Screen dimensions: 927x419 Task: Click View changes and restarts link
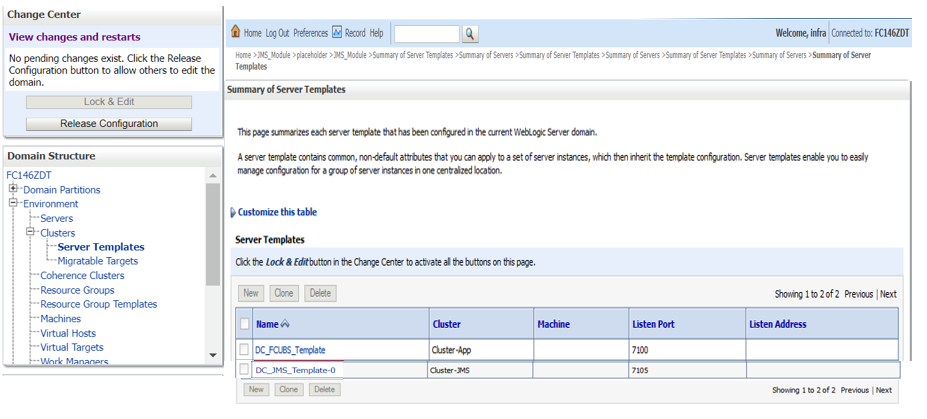click(x=74, y=37)
